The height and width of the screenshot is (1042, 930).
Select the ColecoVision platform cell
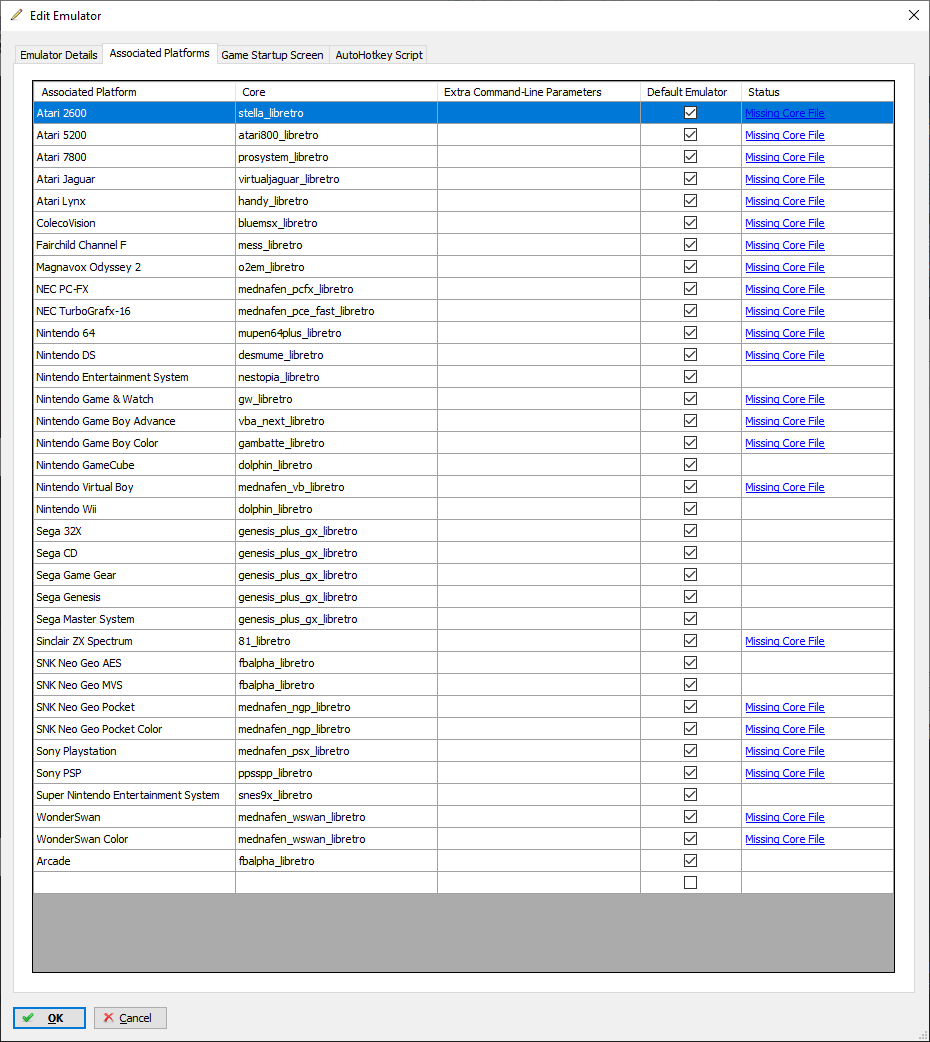coord(134,223)
